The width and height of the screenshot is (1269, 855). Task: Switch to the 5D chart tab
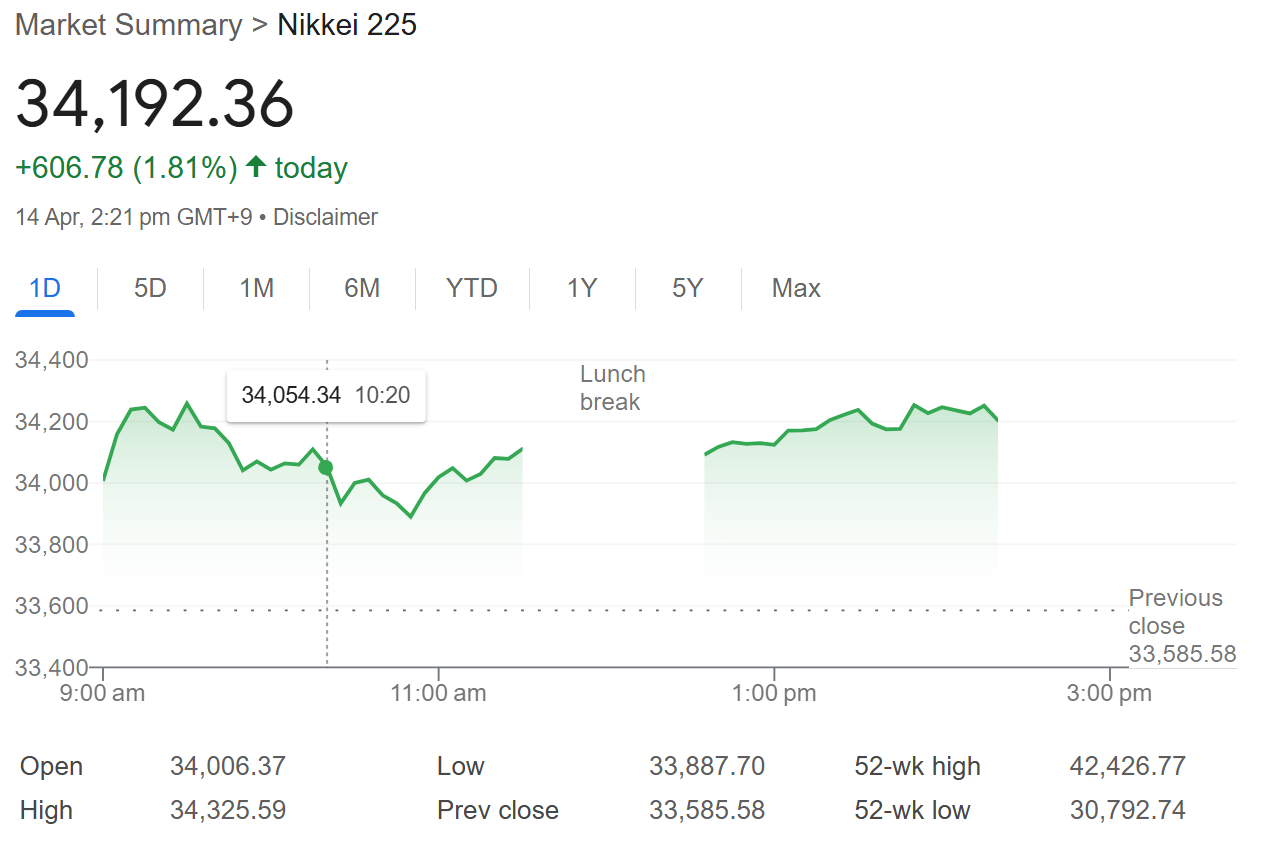tap(150, 289)
